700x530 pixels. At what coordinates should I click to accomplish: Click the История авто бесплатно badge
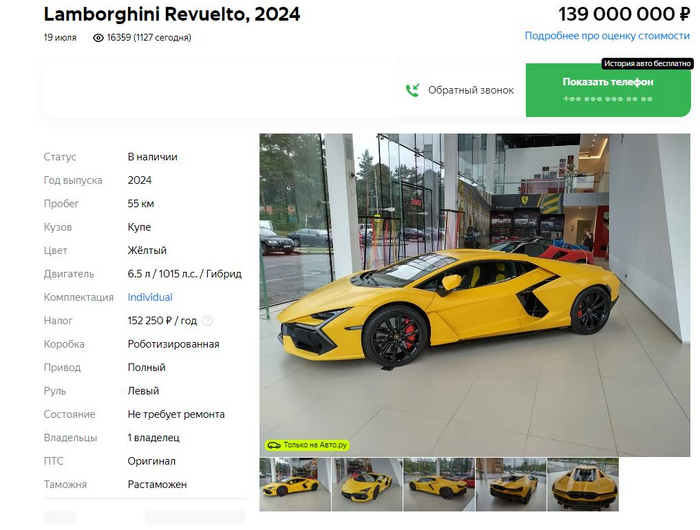point(647,63)
